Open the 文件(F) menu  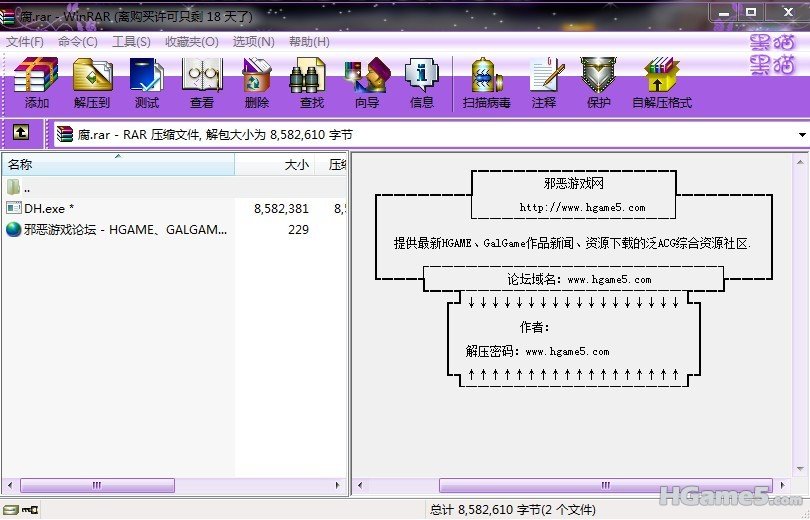click(x=25, y=42)
